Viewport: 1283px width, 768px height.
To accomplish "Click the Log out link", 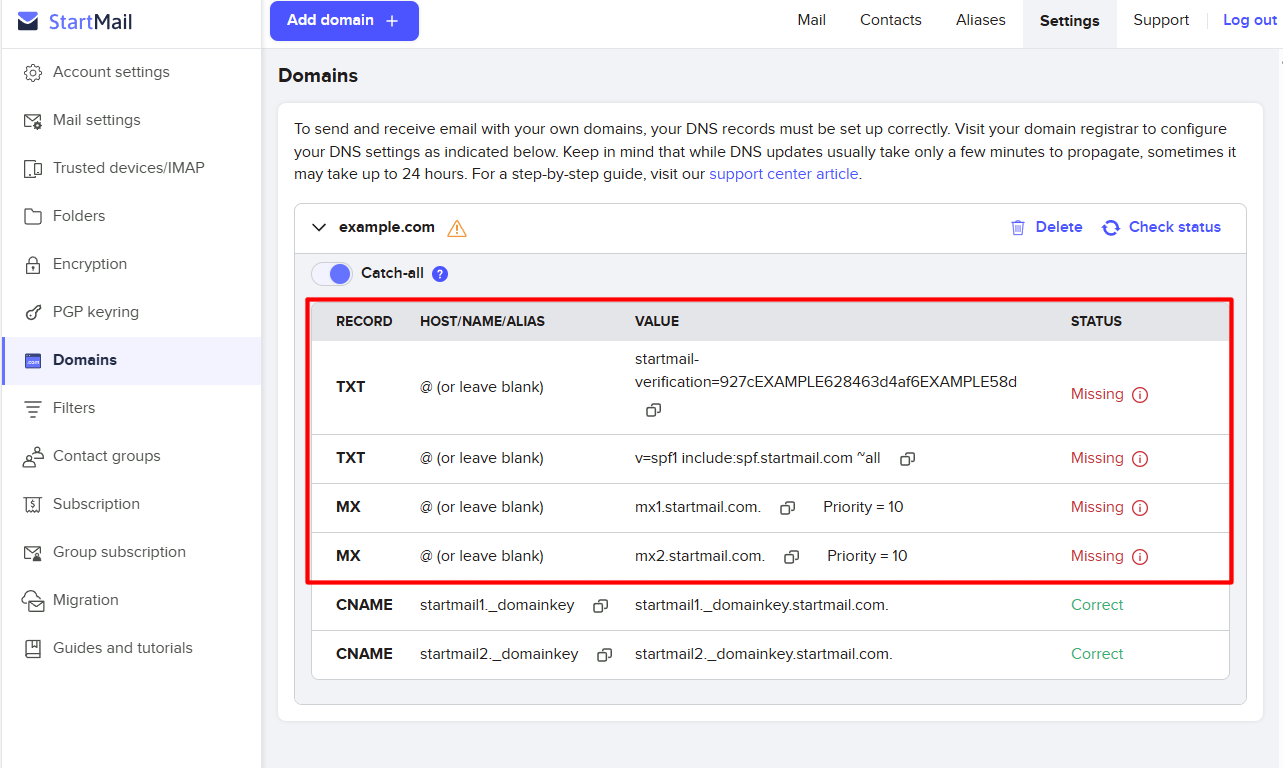I will (1250, 20).
